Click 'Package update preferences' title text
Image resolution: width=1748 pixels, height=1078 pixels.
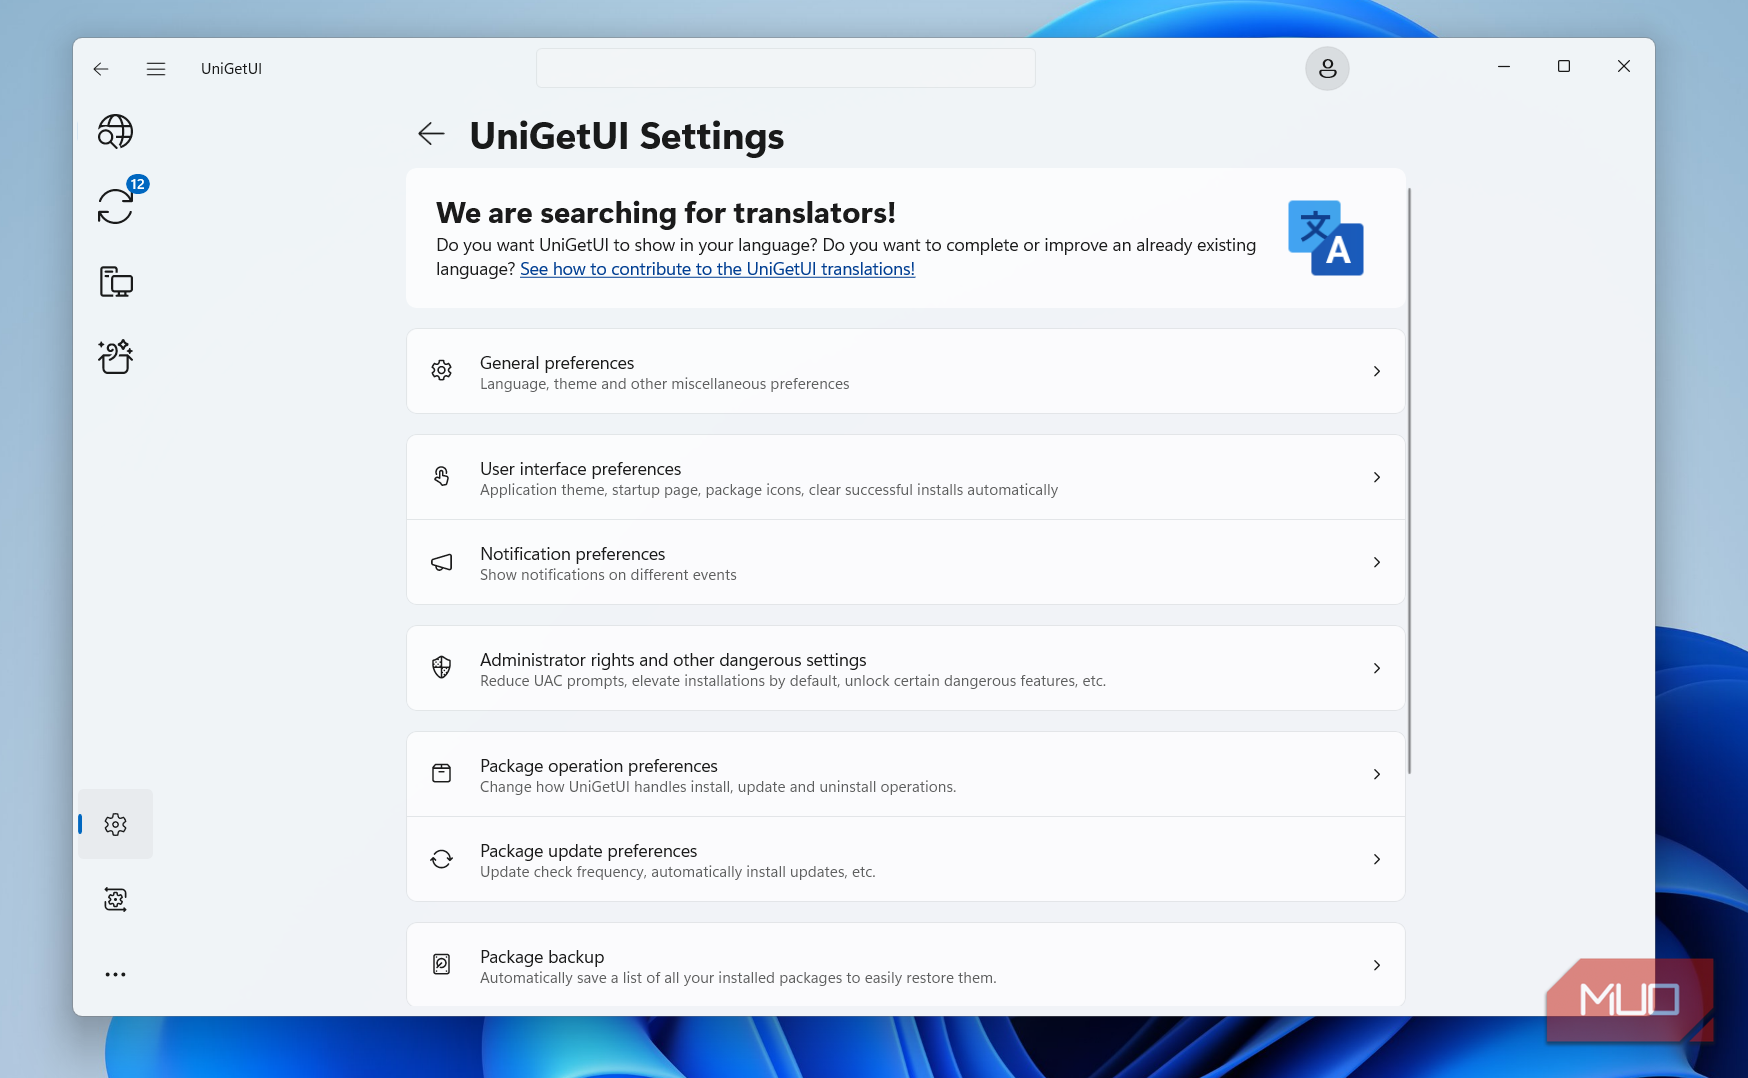click(x=588, y=851)
